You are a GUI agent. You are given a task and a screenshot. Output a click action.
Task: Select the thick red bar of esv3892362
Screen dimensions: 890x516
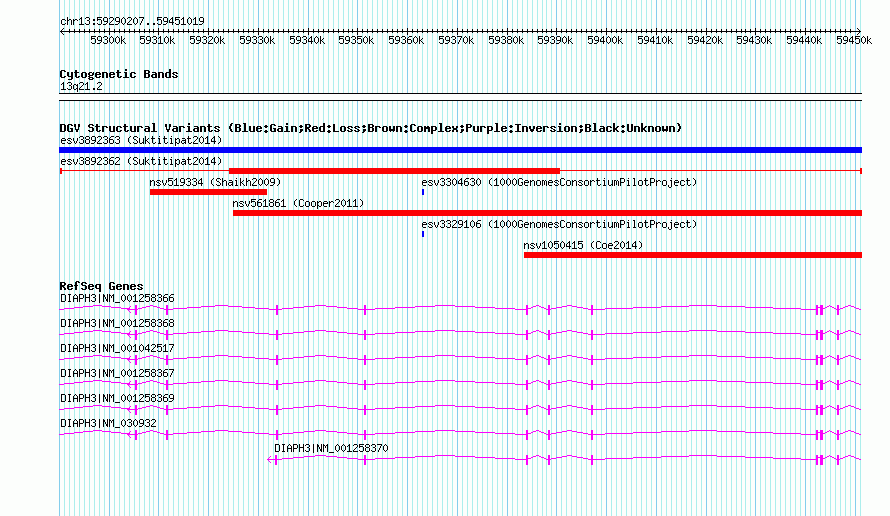pyautogui.click(x=394, y=171)
